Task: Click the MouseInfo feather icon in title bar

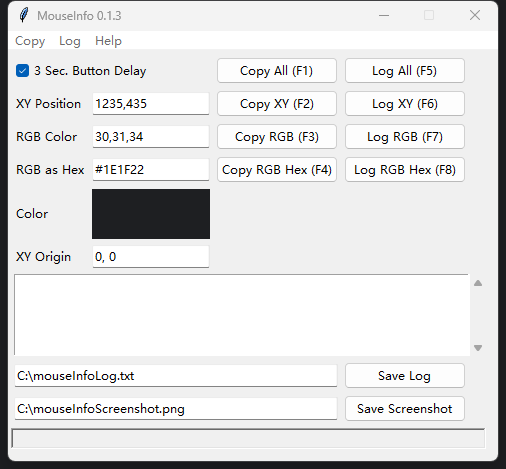Action: point(24,15)
